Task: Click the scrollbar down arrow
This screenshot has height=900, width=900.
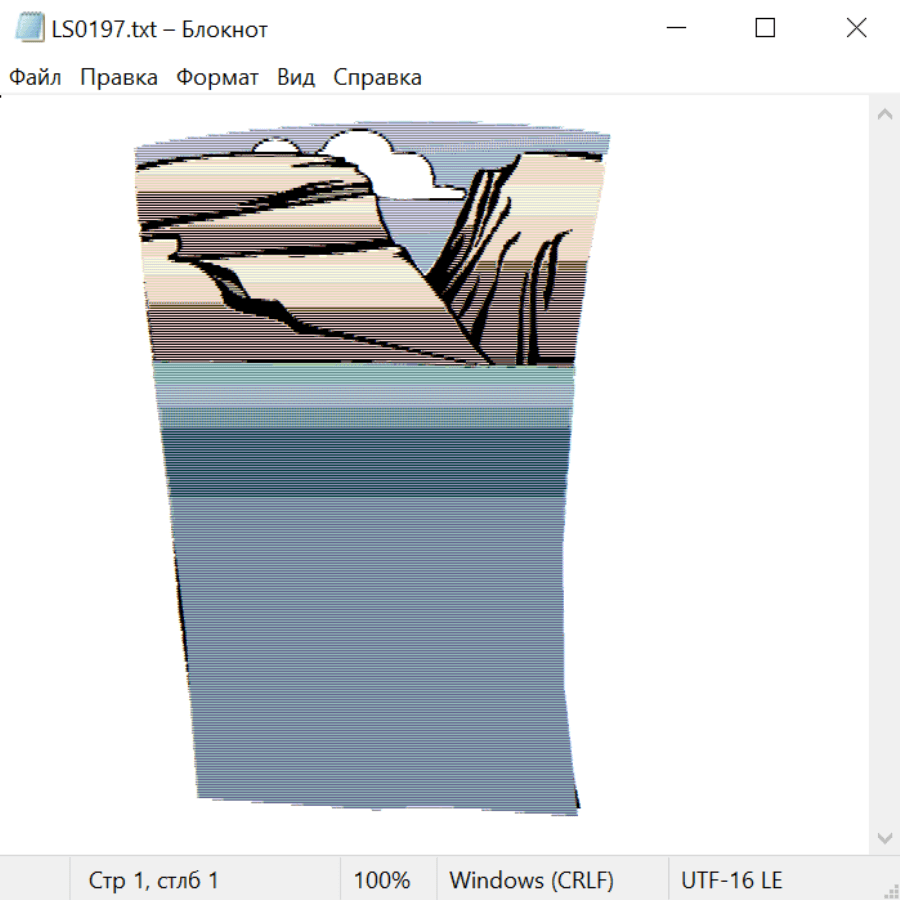Action: point(884,837)
